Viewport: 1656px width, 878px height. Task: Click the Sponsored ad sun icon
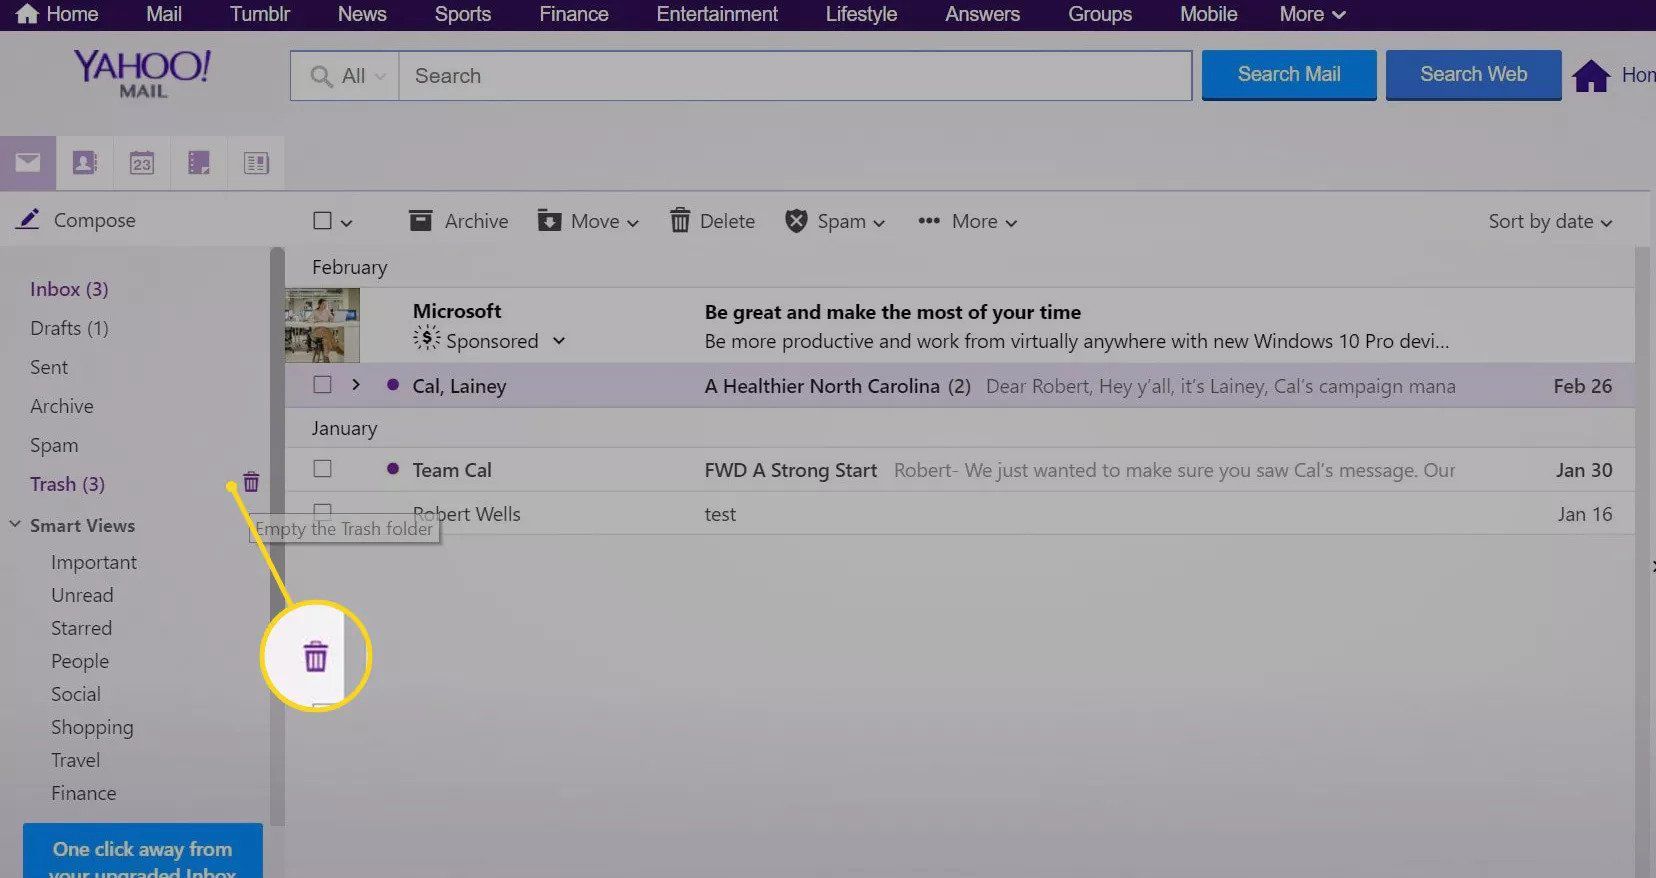coord(427,339)
